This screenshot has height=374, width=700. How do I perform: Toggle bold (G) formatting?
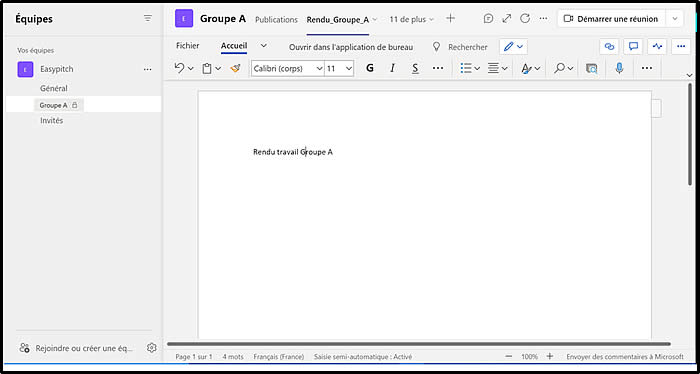pos(370,68)
